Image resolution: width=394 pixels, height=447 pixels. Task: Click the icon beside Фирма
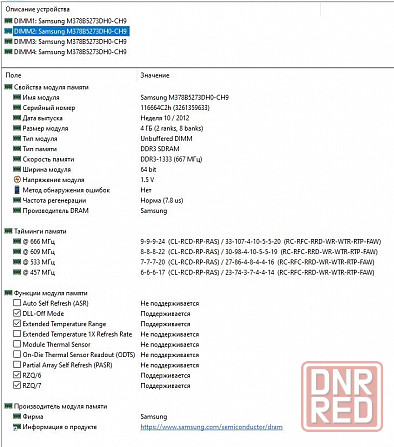pos(17,417)
